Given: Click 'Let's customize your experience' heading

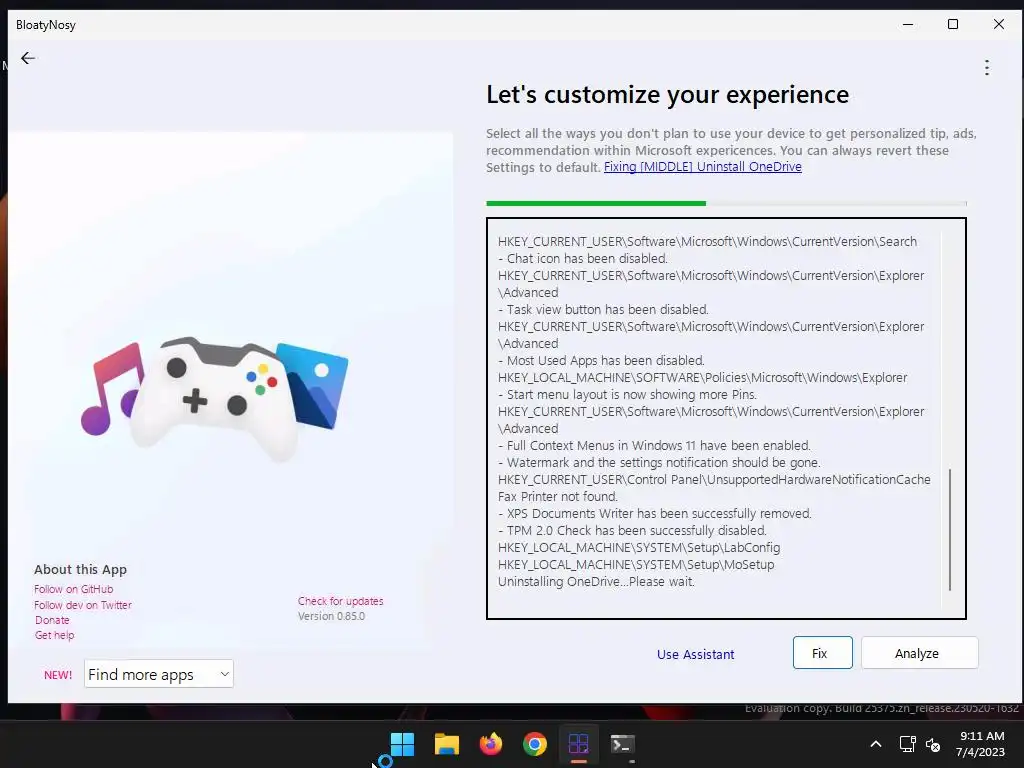Looking at the screenshot, I should pos(667,95).
